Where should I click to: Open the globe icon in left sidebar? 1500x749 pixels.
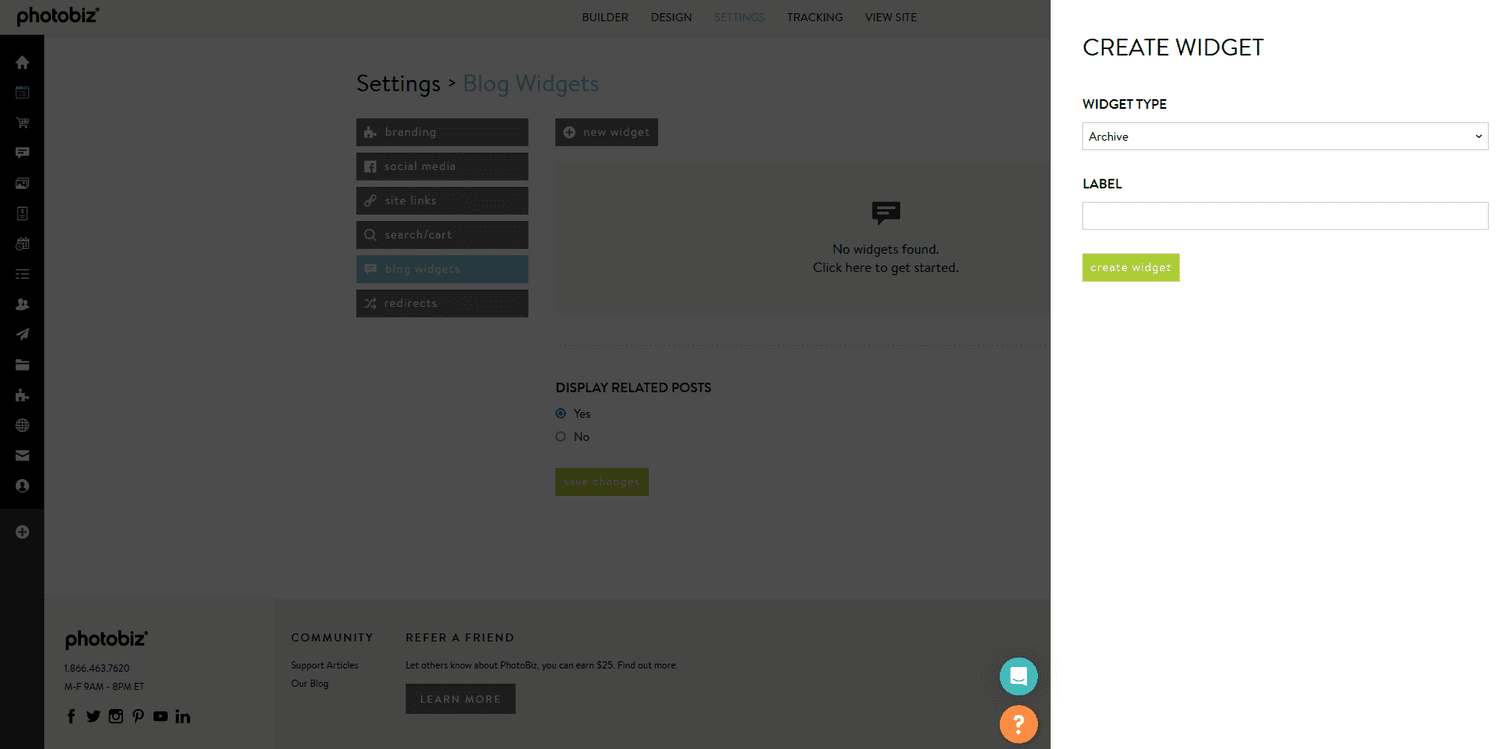pos(22,425)
